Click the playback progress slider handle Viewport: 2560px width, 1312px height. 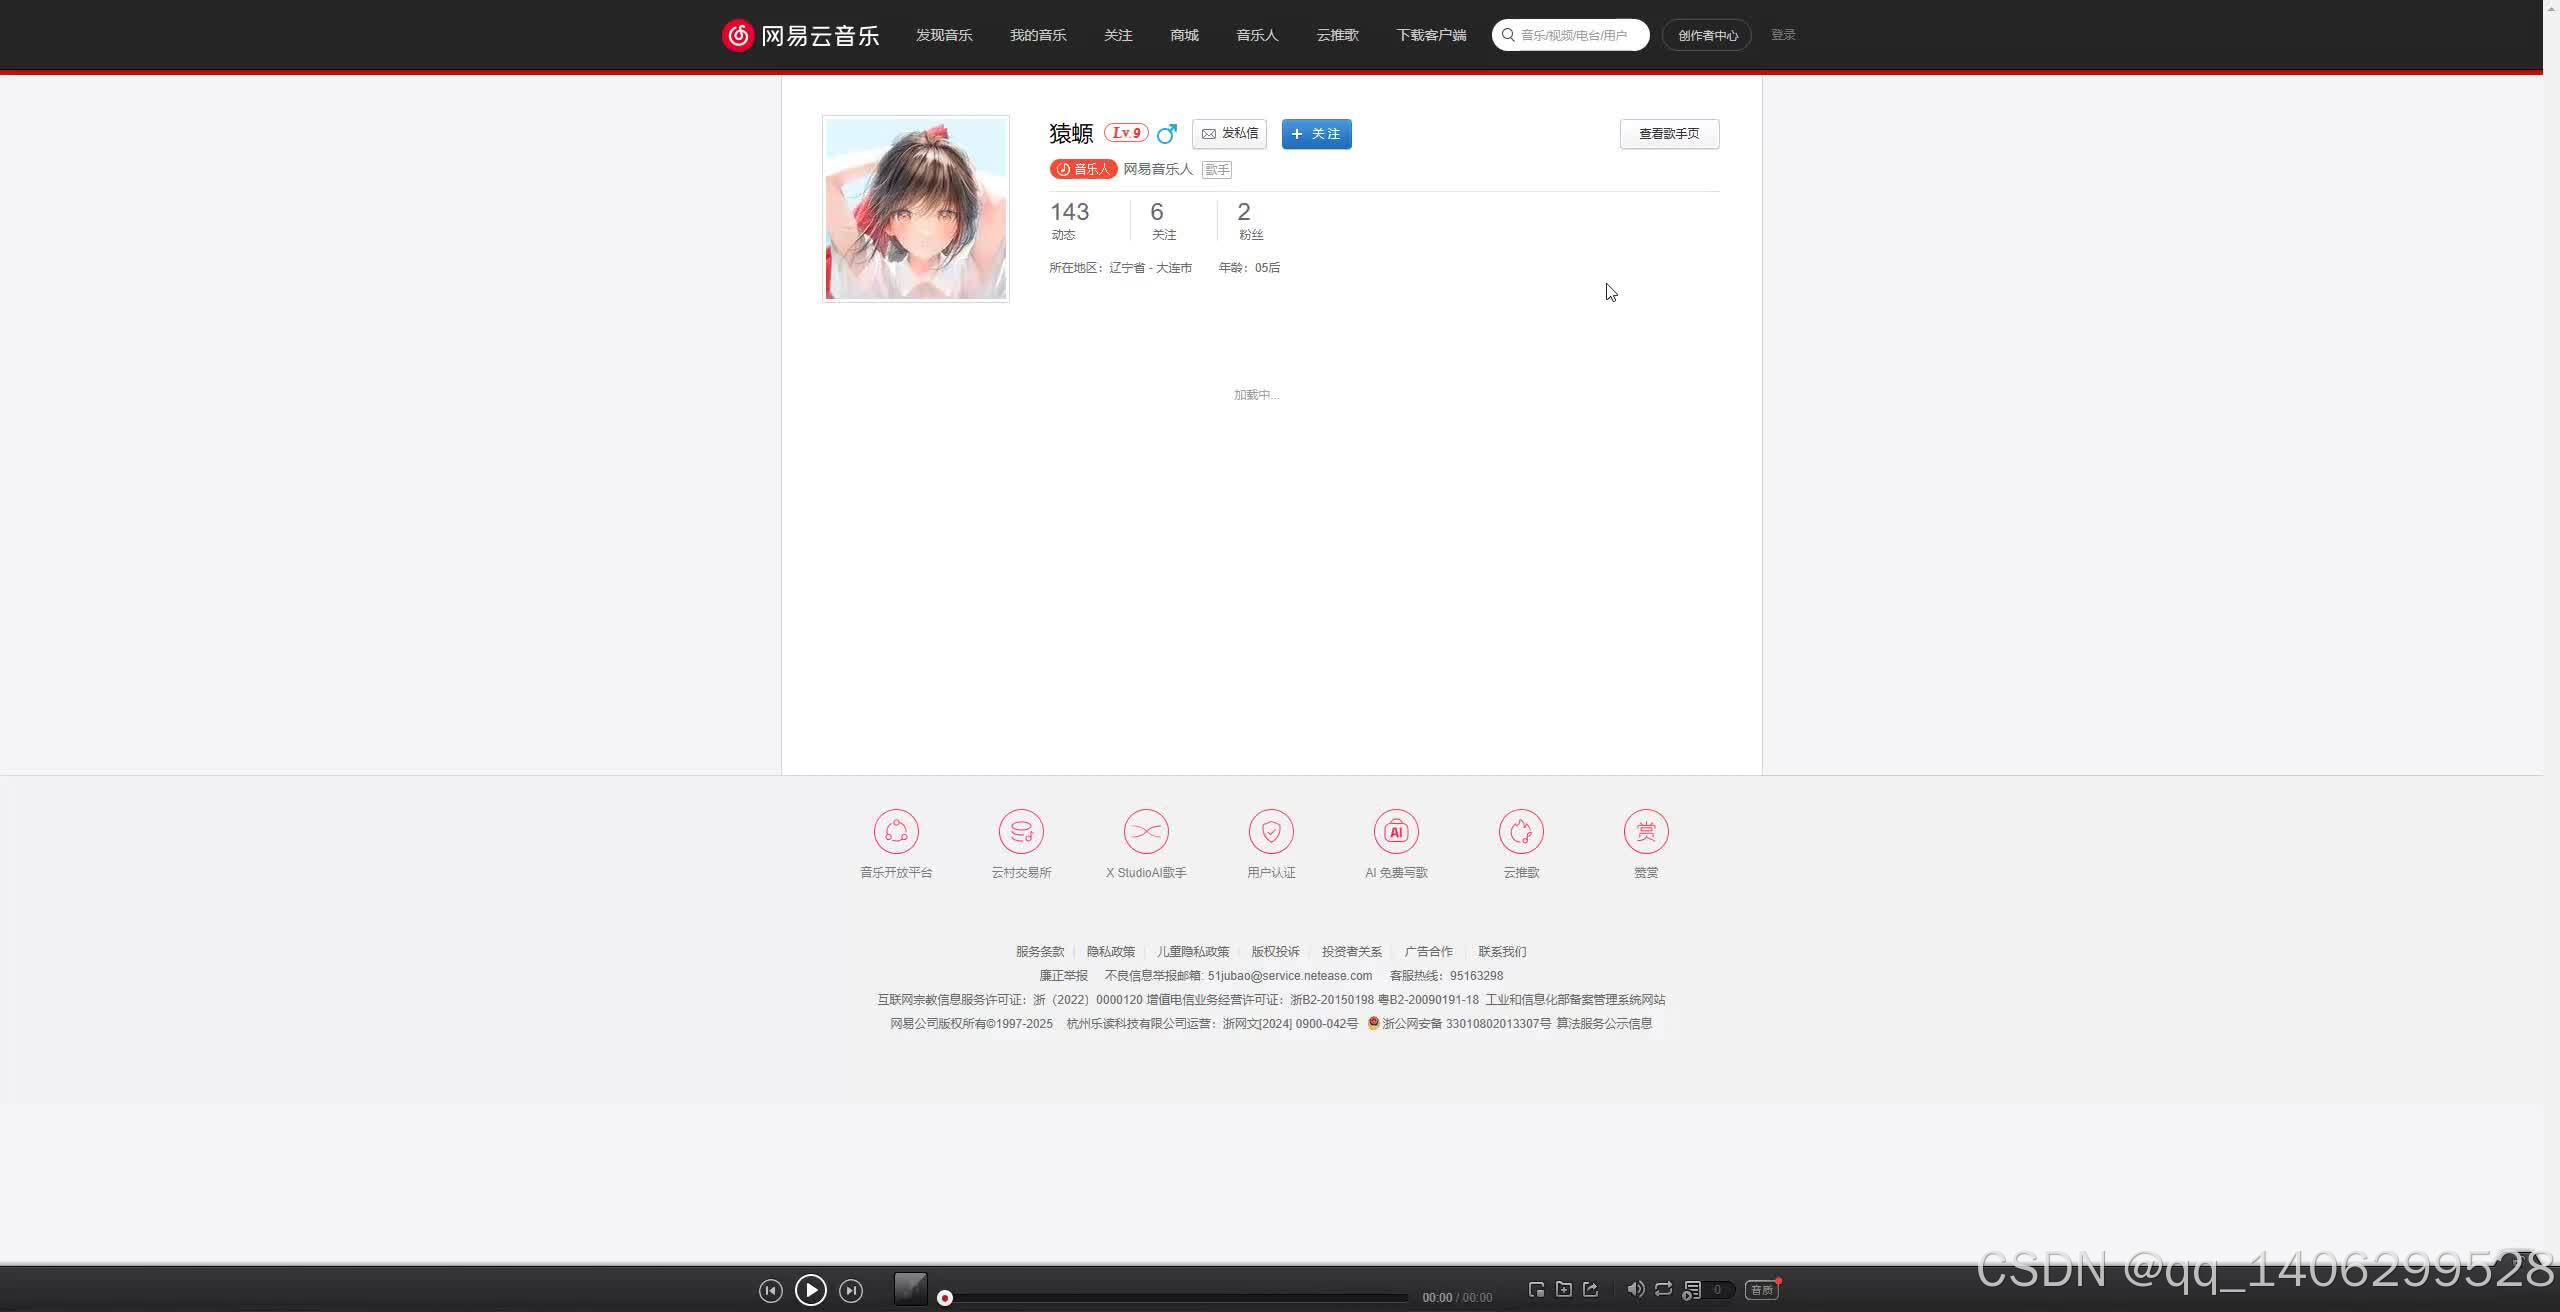click(x=944, y=1298)
